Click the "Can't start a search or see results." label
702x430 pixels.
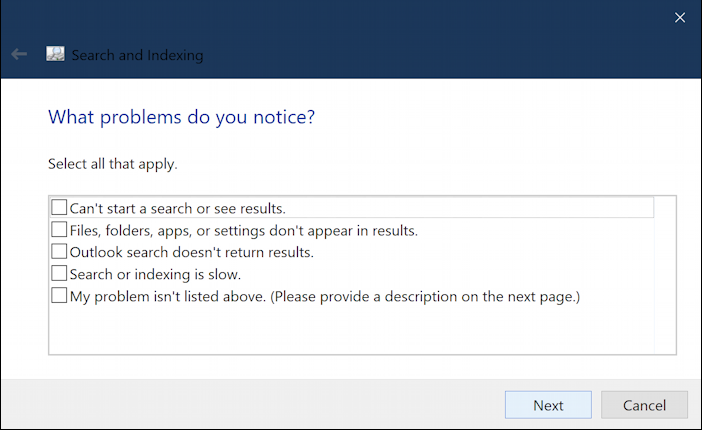point(177,208)
